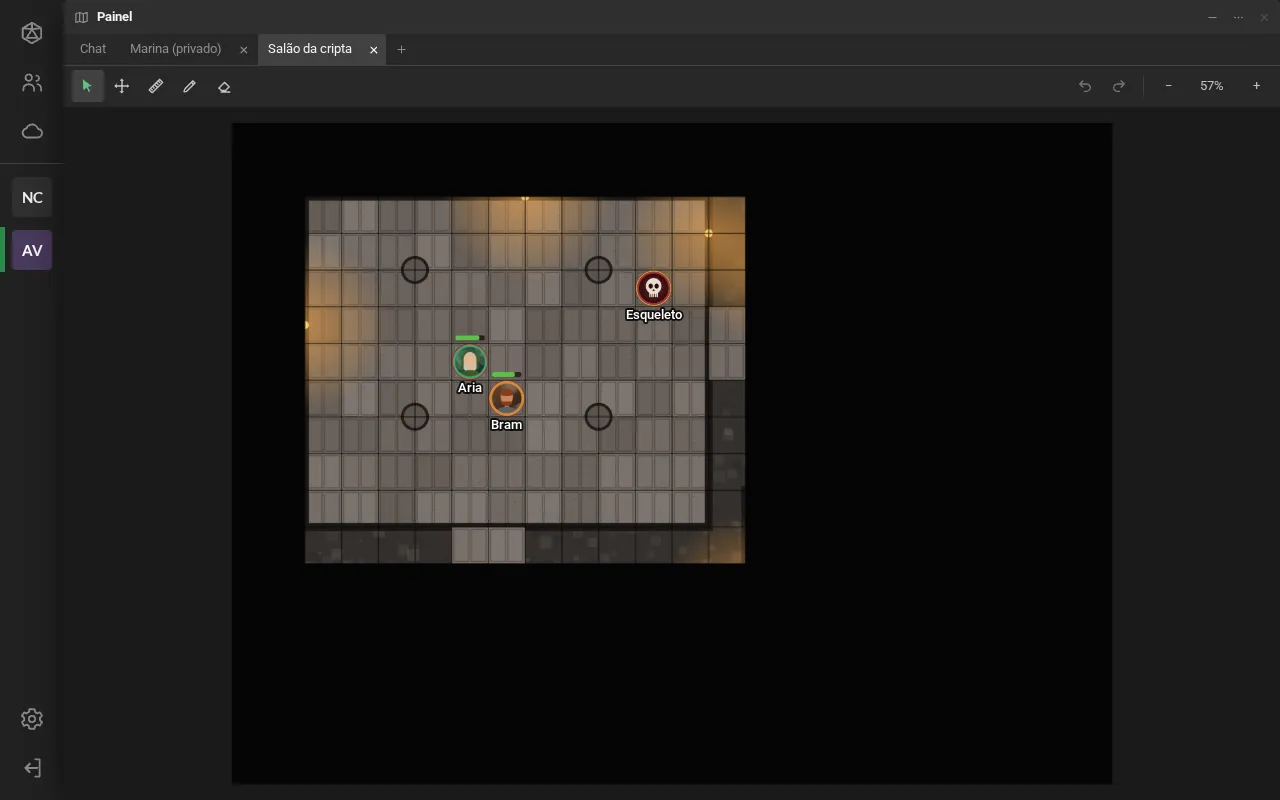The width and height of the screenshot is (1280, 800).
Task: Close the Salão da cripta tab
Action: (x=374, y=50)
